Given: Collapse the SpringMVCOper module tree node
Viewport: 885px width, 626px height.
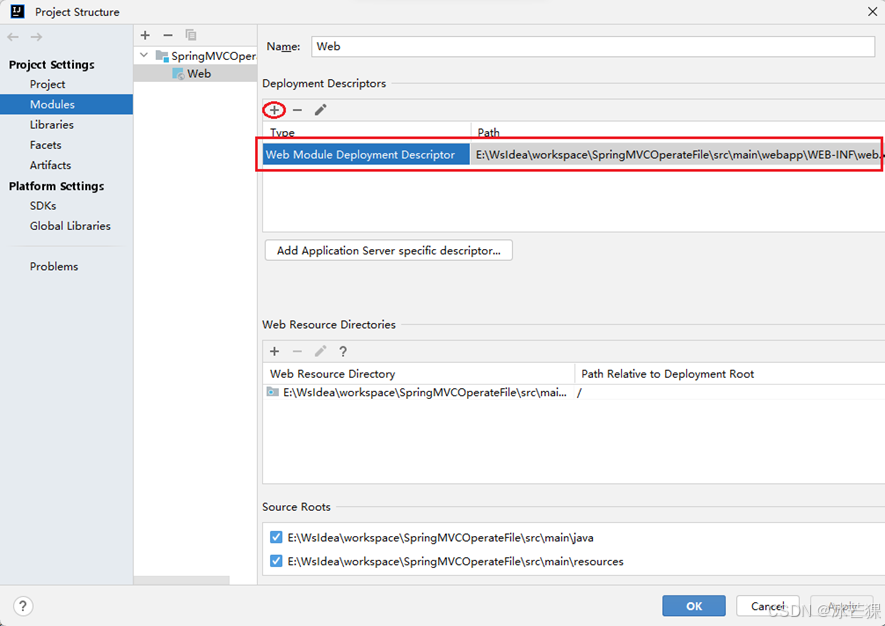Looking at the screenshot, I should coord(144,55).
